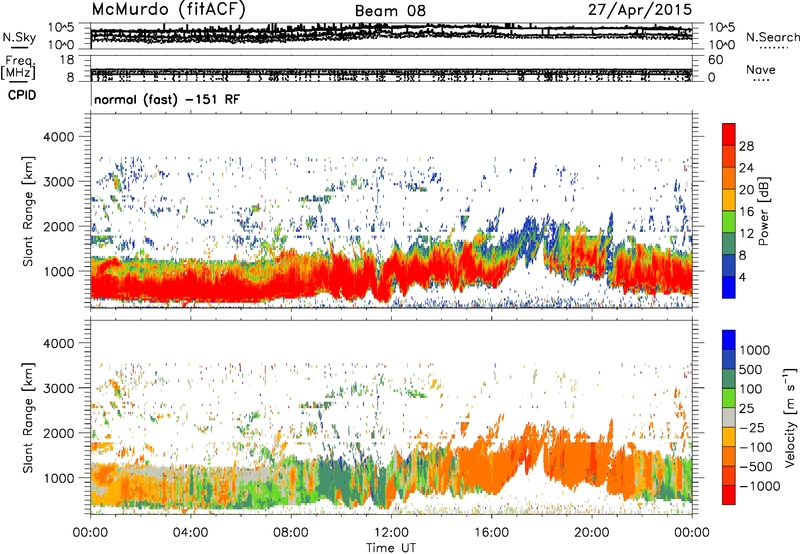The height and width of the screenshot is (554, 800).
Task: Click the 1000 tick on Velocity colorbar
Action: click(755, 350)
